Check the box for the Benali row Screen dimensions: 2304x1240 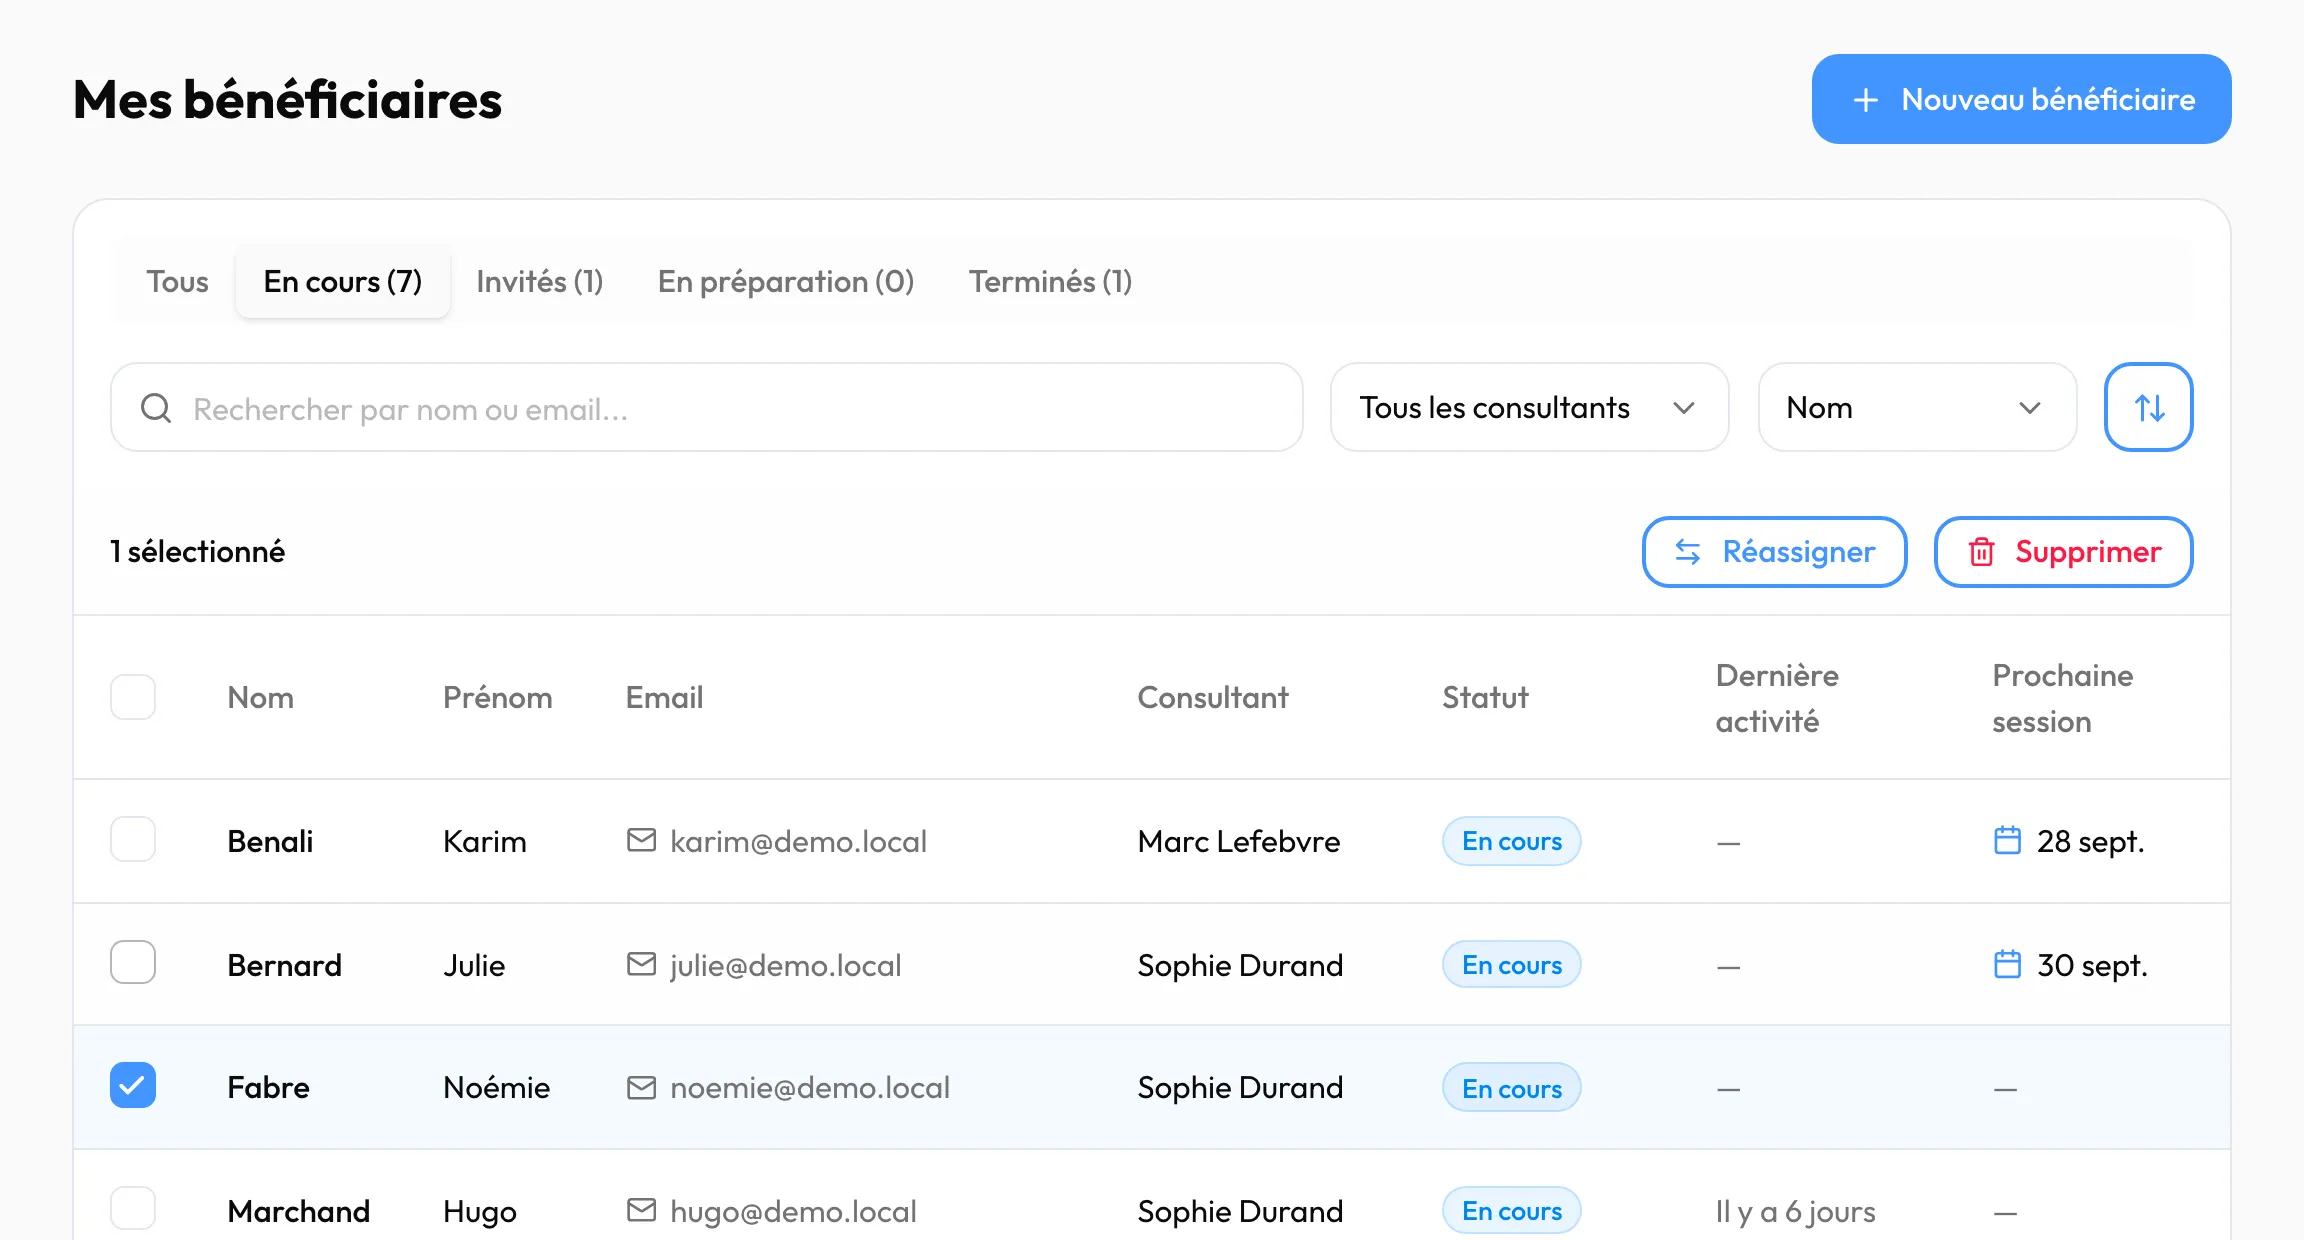pos(133,840)
